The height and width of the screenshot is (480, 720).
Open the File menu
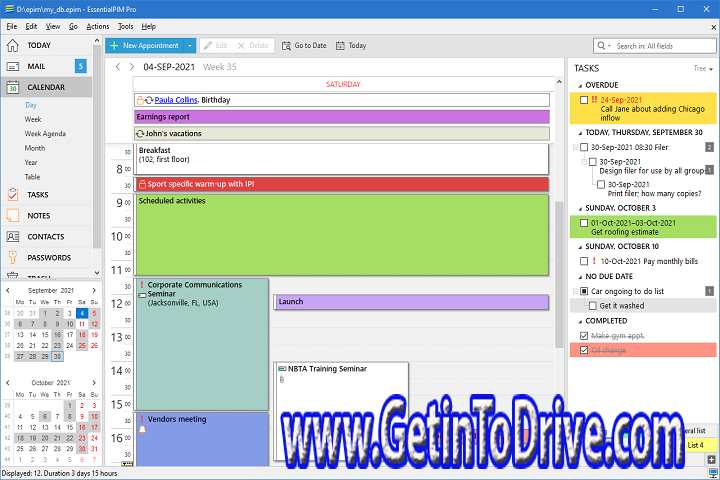tap(12, 27)
